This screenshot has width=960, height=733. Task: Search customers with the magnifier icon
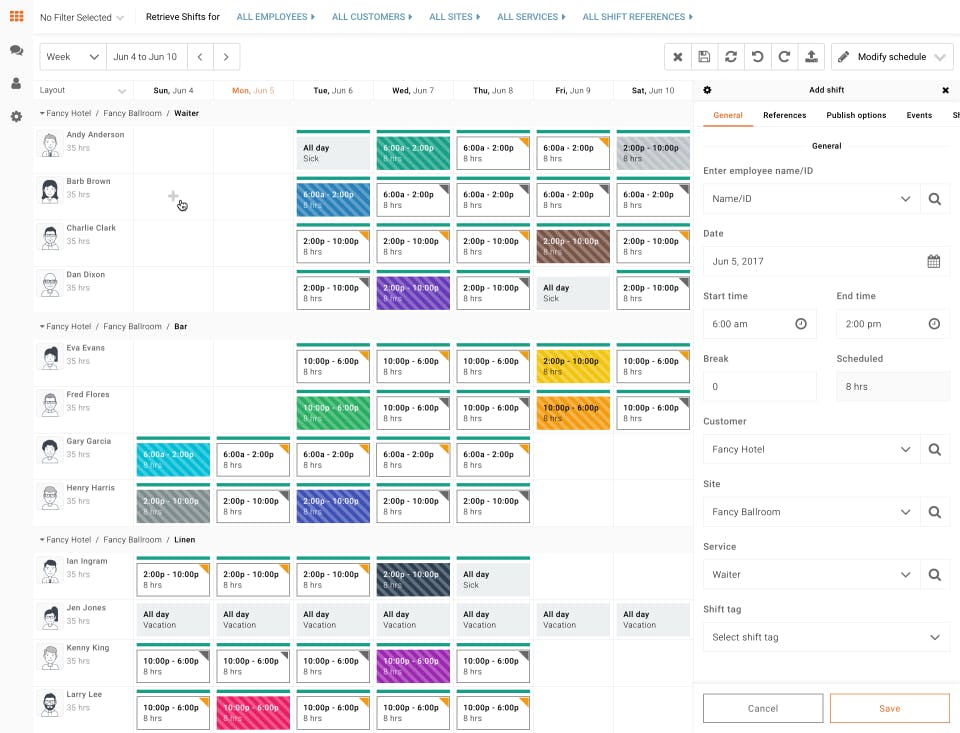935,449
